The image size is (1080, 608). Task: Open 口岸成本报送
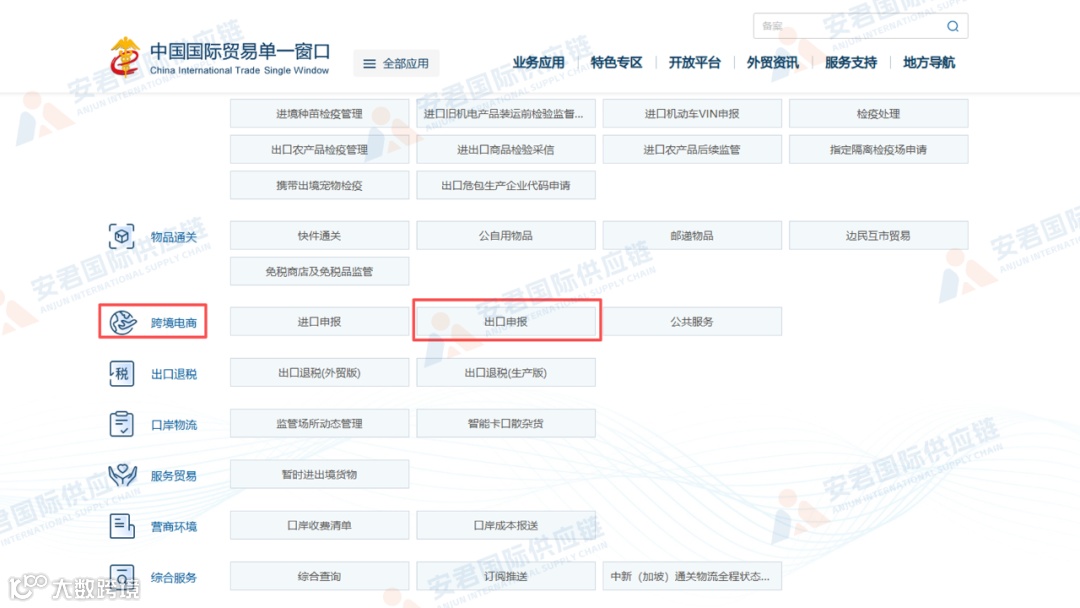point(506,525)
